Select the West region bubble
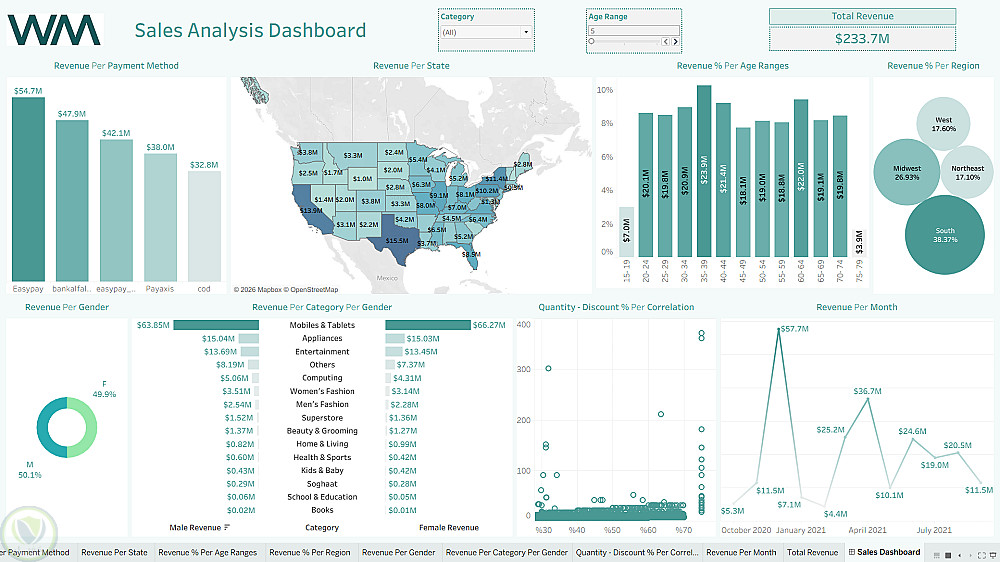The width and height of the screenshot is (1000, 562). tap(943, 124)
